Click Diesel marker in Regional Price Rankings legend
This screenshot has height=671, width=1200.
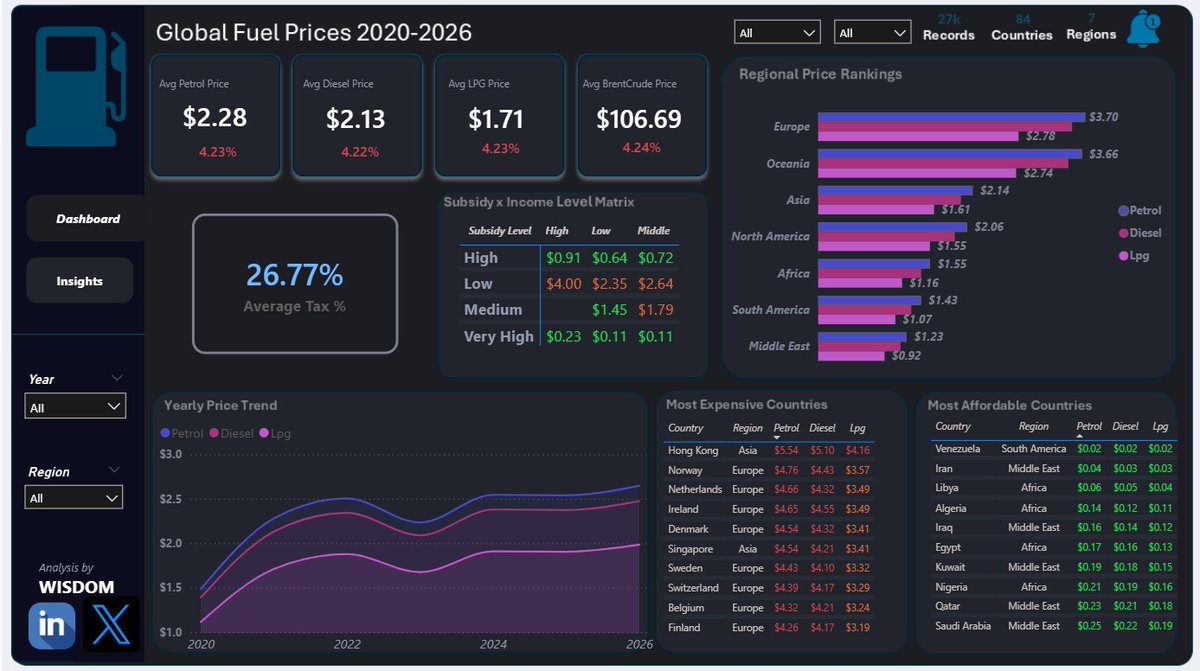coord(1124,233)
